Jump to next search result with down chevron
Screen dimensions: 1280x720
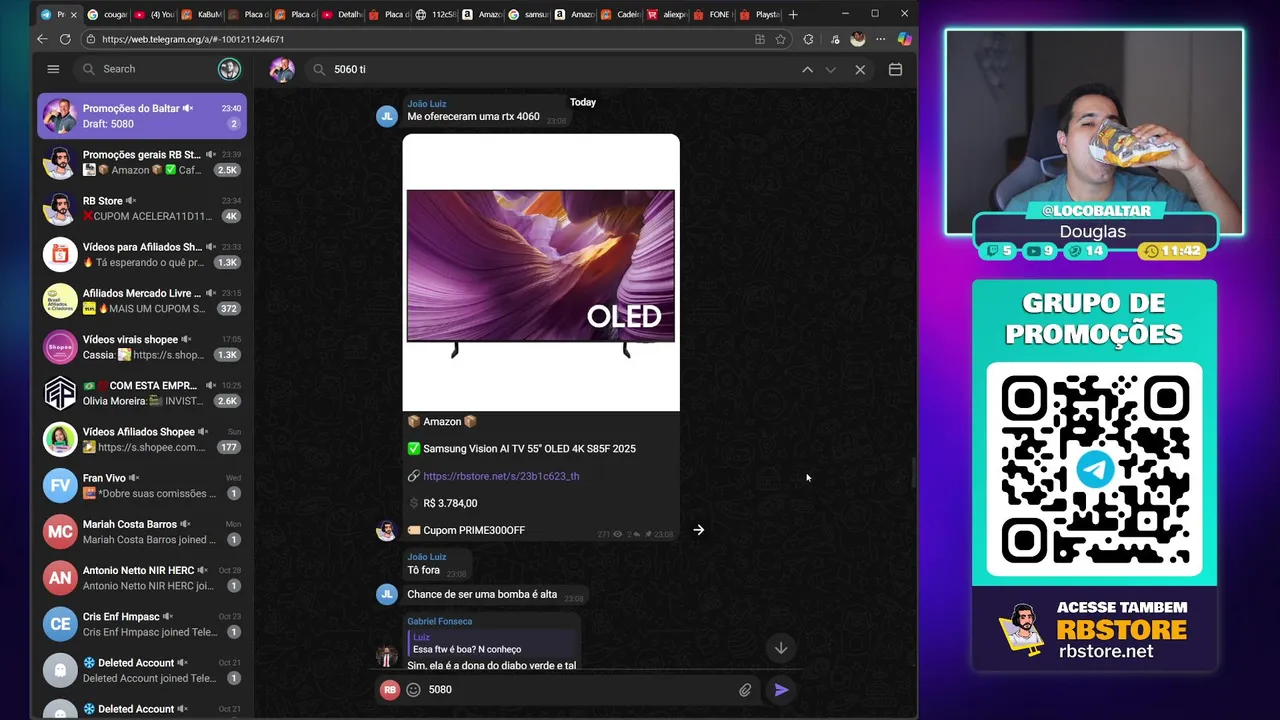pos(830,70)
